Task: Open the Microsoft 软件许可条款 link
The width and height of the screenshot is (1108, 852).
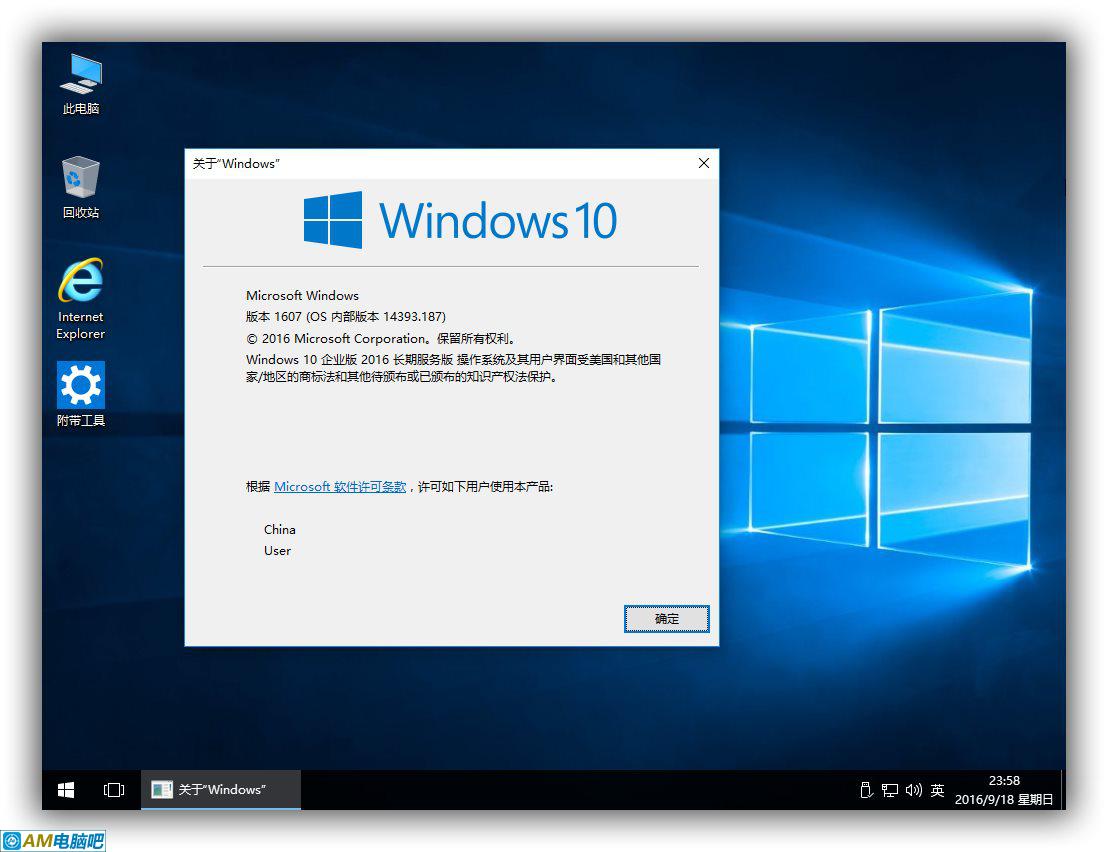Action: tap(340, 487)
